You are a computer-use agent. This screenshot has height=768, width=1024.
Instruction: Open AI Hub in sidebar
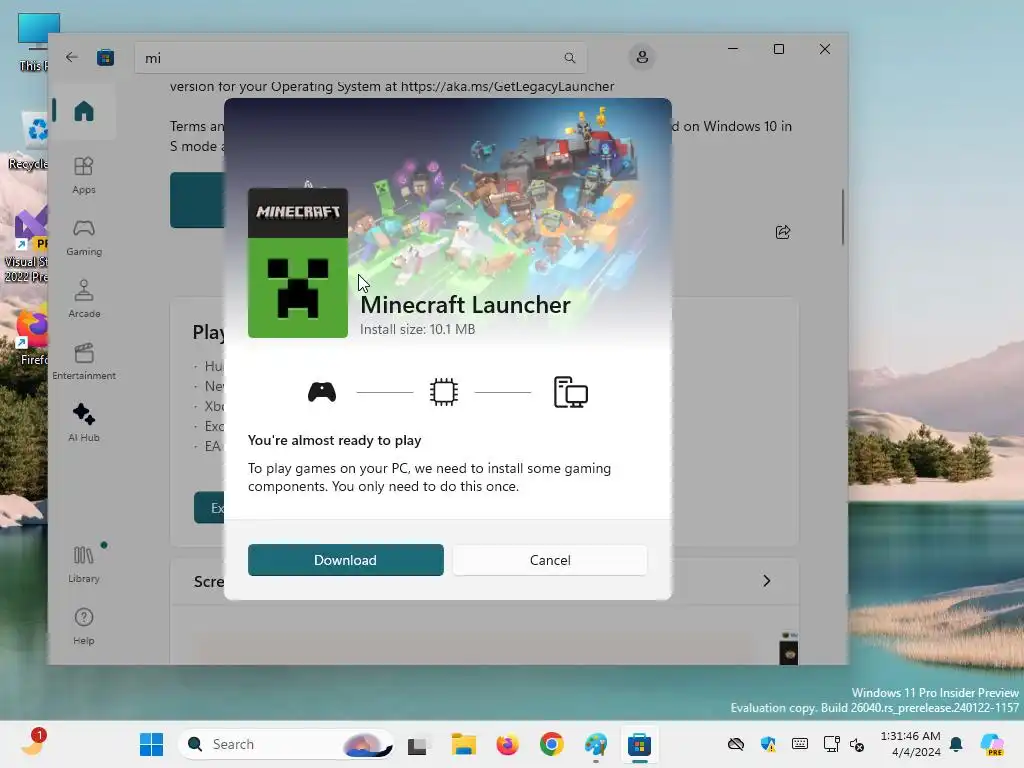coord(84,423)
